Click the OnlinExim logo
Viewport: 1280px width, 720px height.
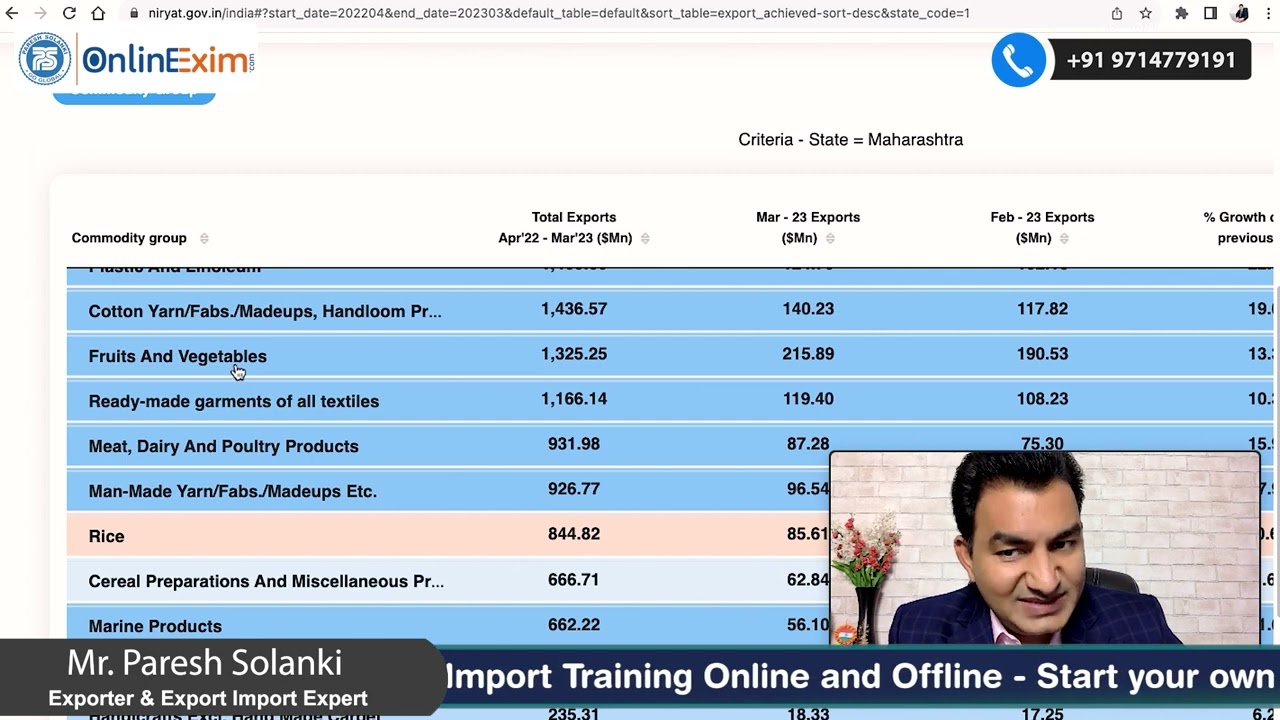click(137, 60)
